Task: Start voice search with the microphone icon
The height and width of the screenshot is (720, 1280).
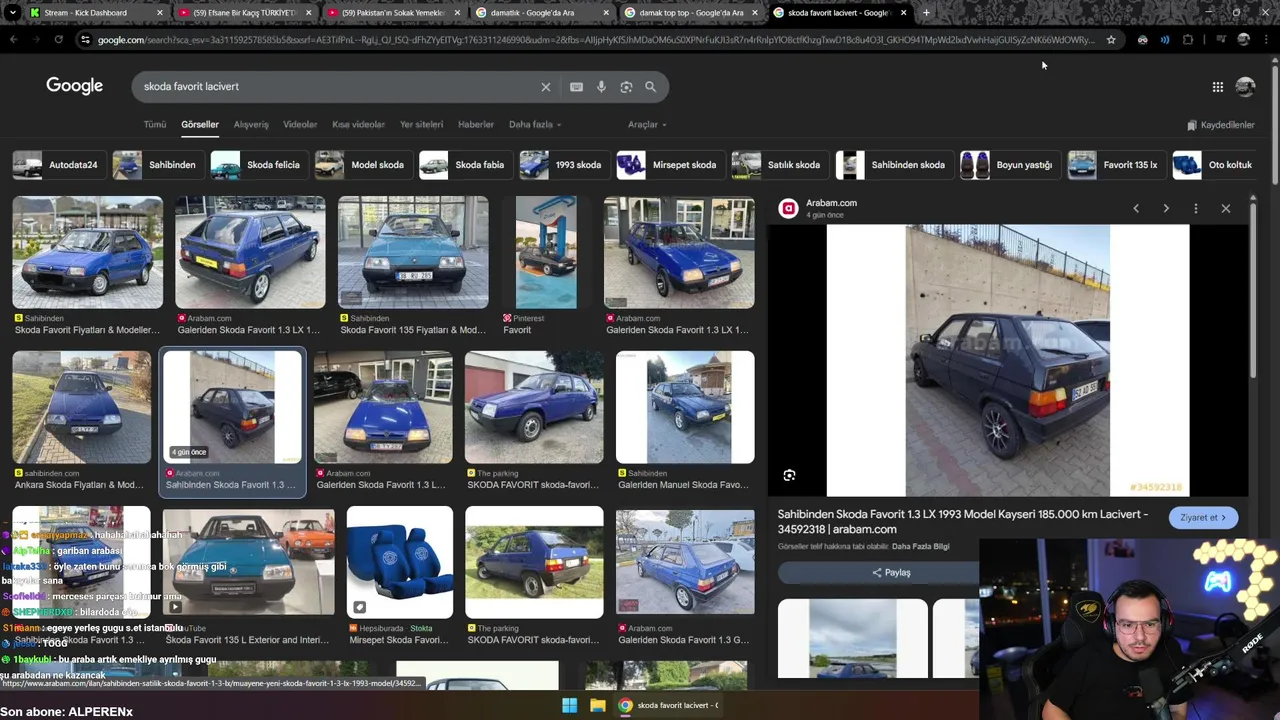Action: pos(601,87)
